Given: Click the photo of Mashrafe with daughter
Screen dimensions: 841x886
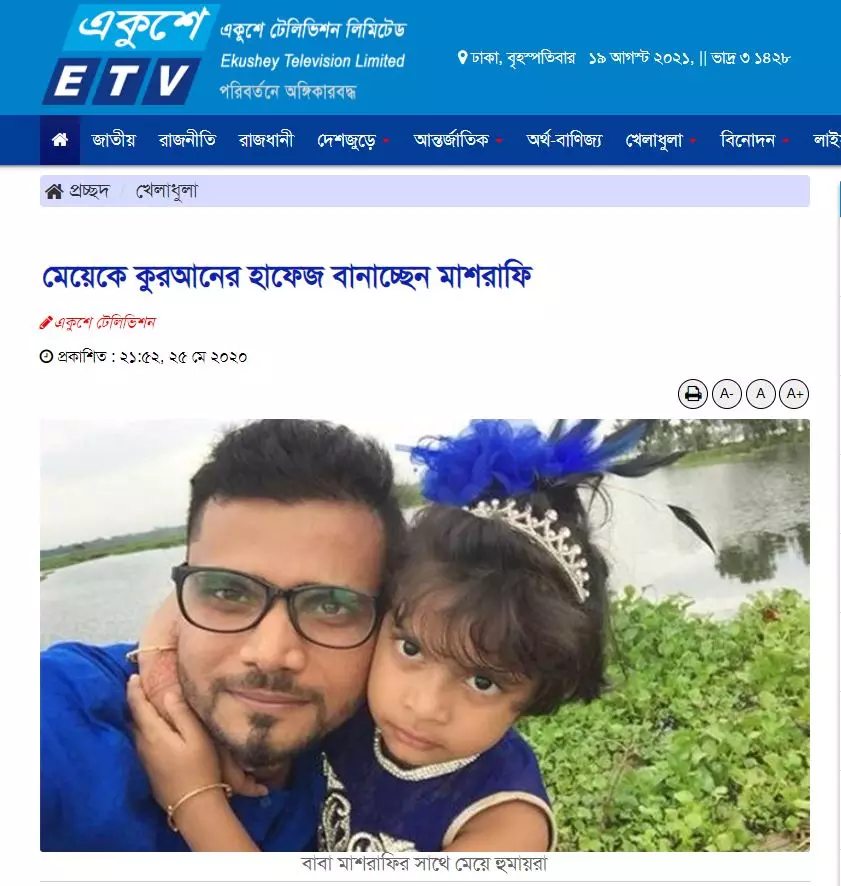Looking at the screenshot, I should coord(424,635).
